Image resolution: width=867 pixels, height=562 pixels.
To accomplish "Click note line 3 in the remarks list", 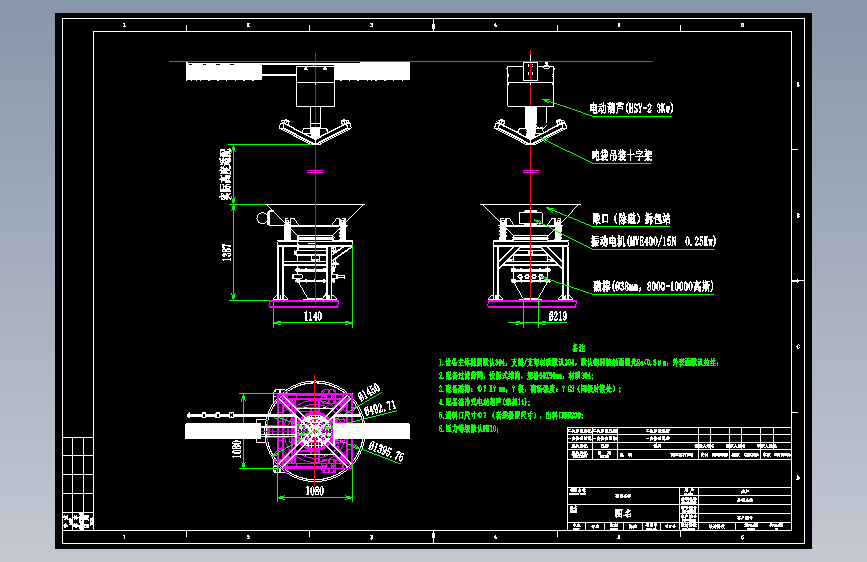I will (530, 389).
